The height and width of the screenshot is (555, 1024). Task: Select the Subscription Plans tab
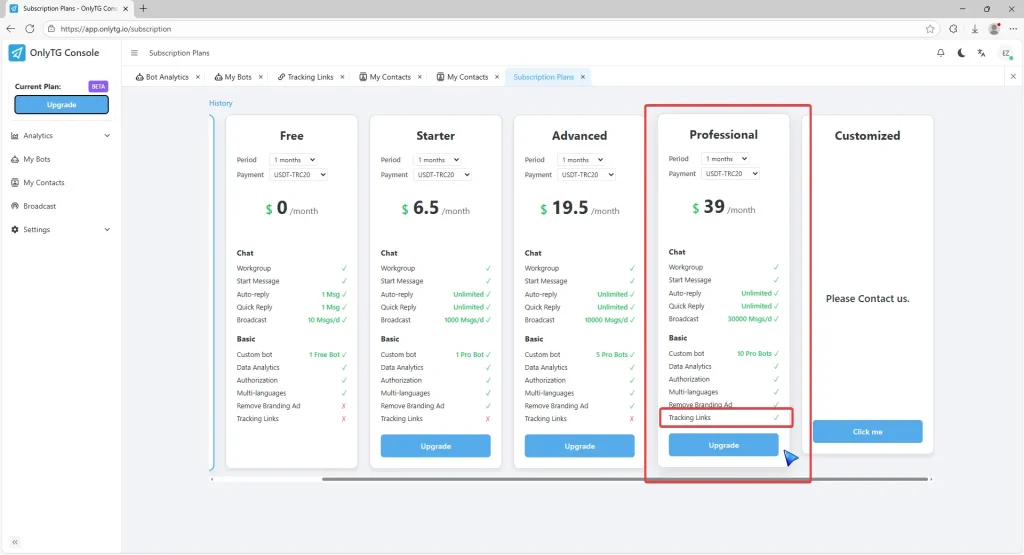[543, 77]
